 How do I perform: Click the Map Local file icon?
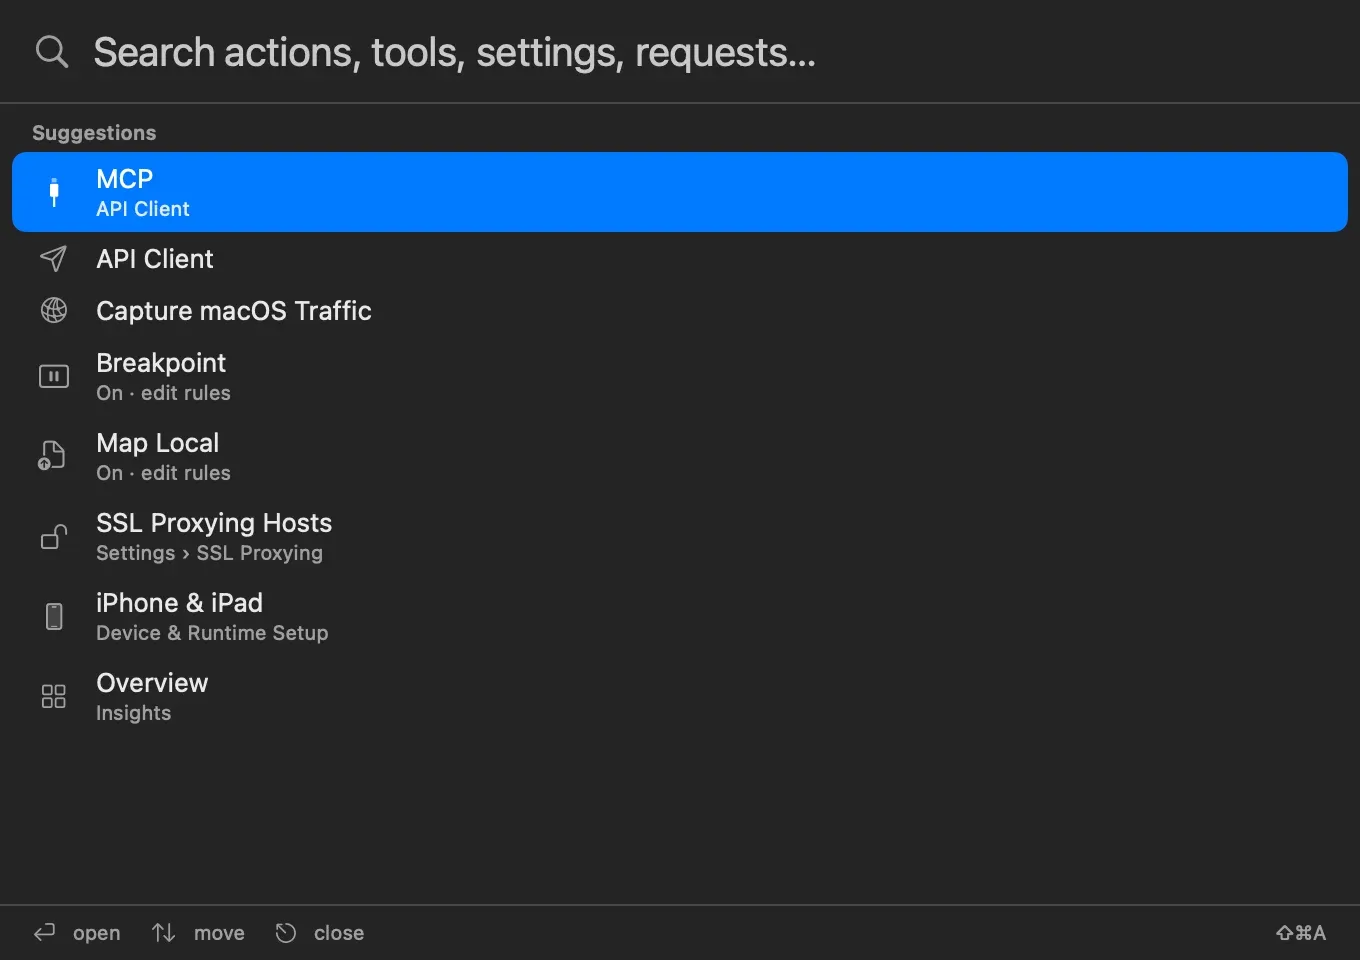52,456
